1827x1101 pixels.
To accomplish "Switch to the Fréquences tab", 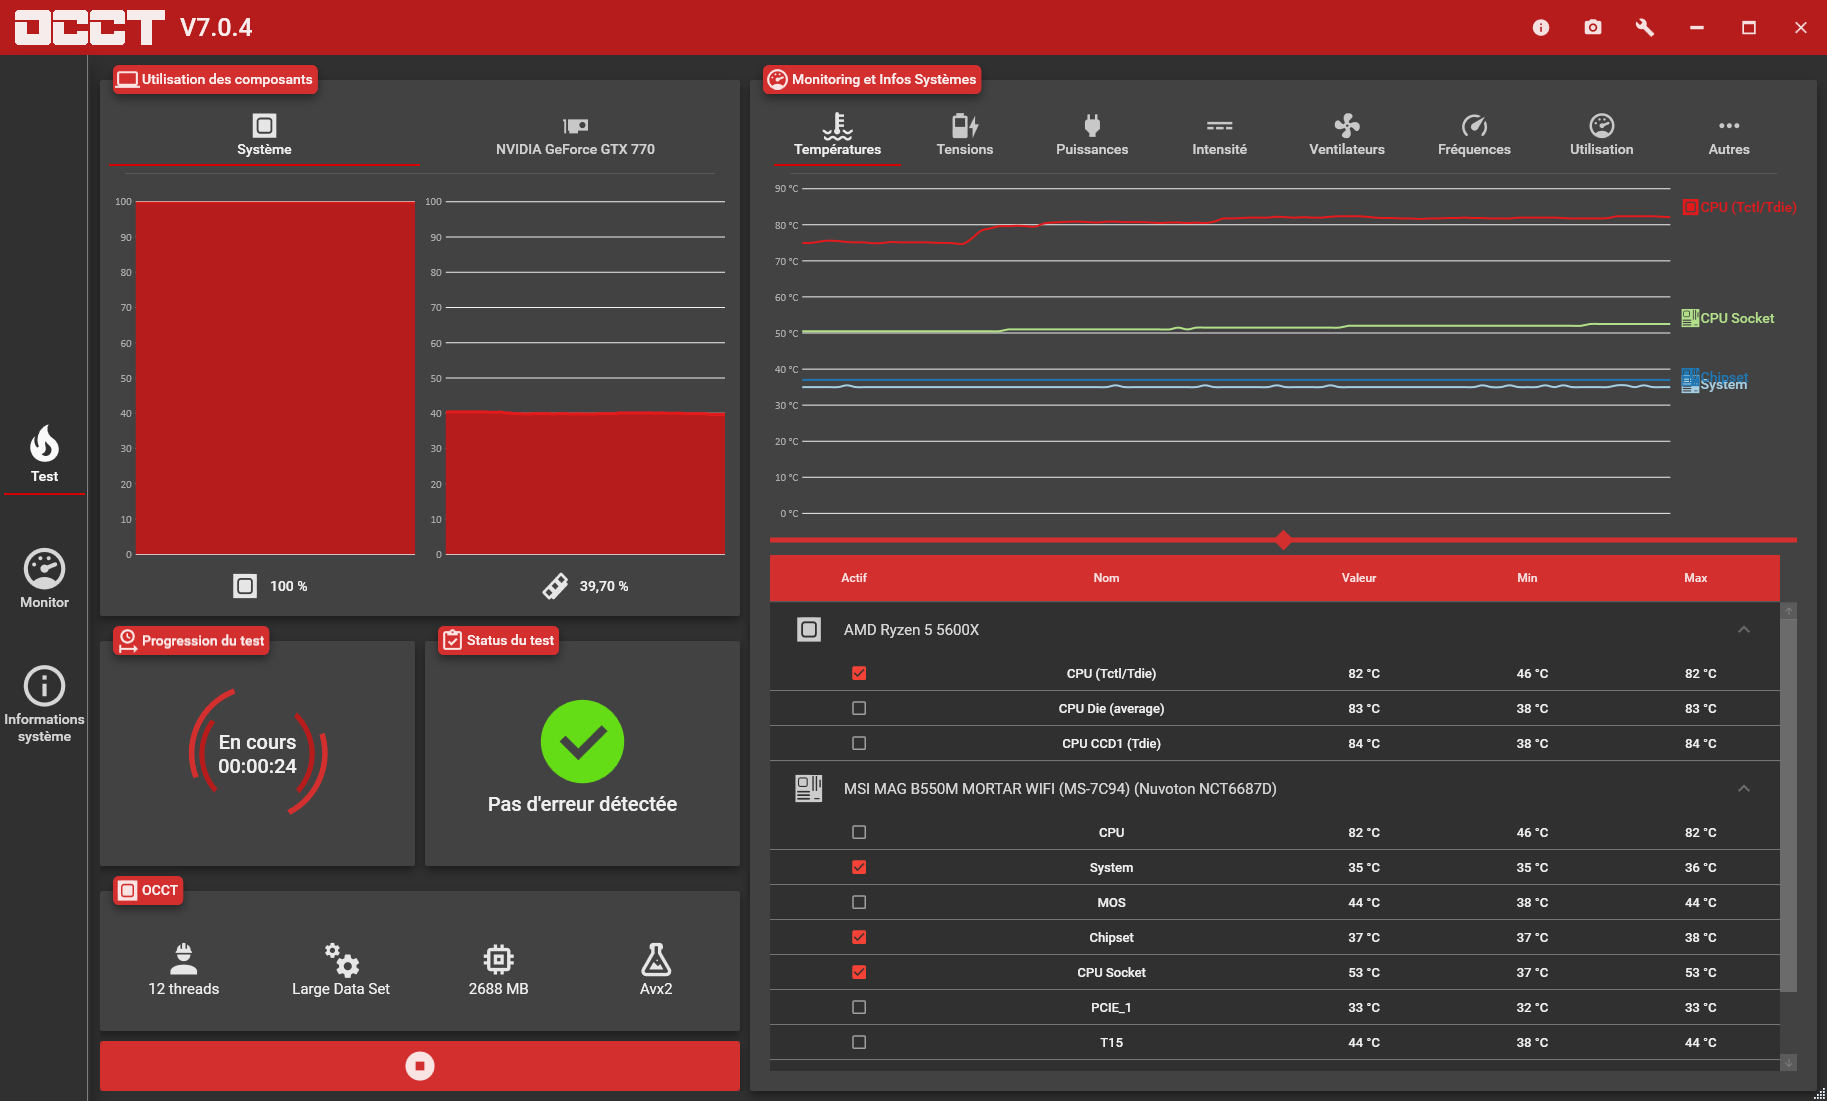I will coord(1474,135).
